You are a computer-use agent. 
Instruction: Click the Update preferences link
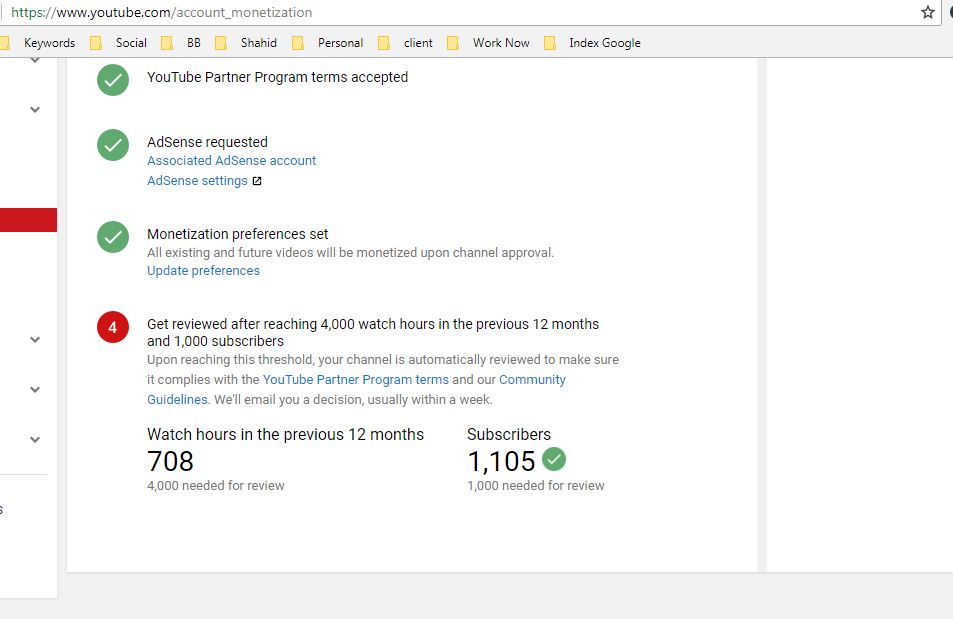pyautogui.click(x=204, y=271)
